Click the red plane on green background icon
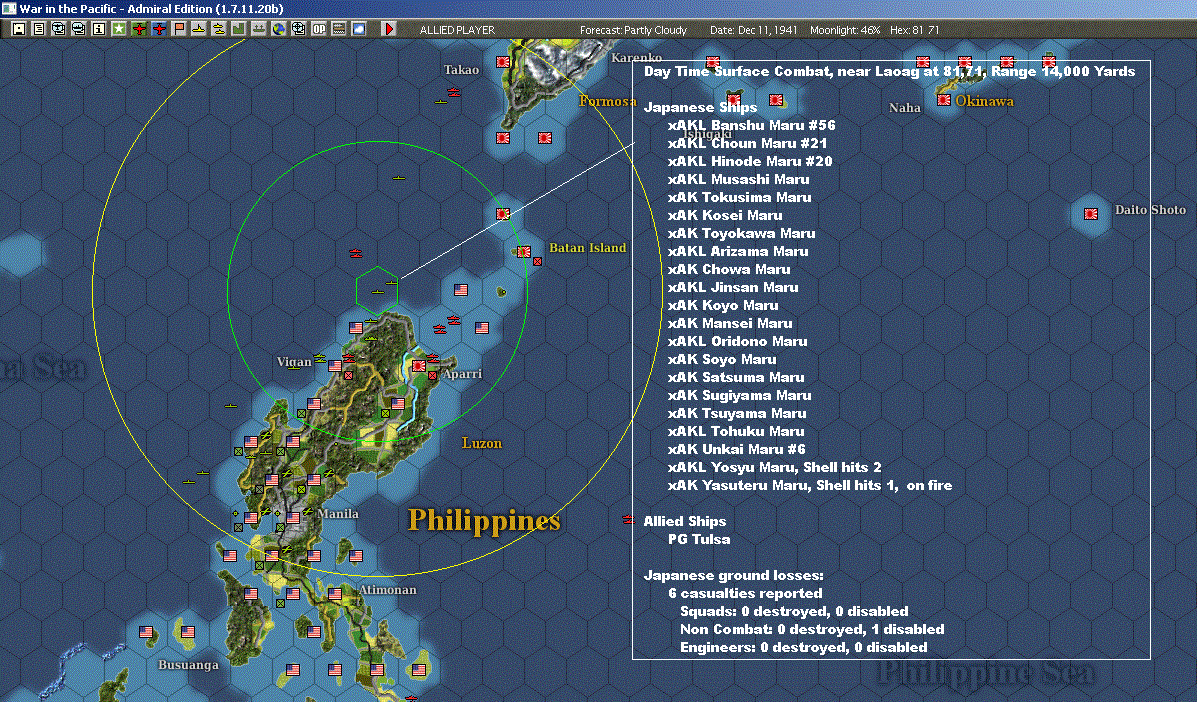The width and height of the screenshot is (1197, 702). point(139,29)
